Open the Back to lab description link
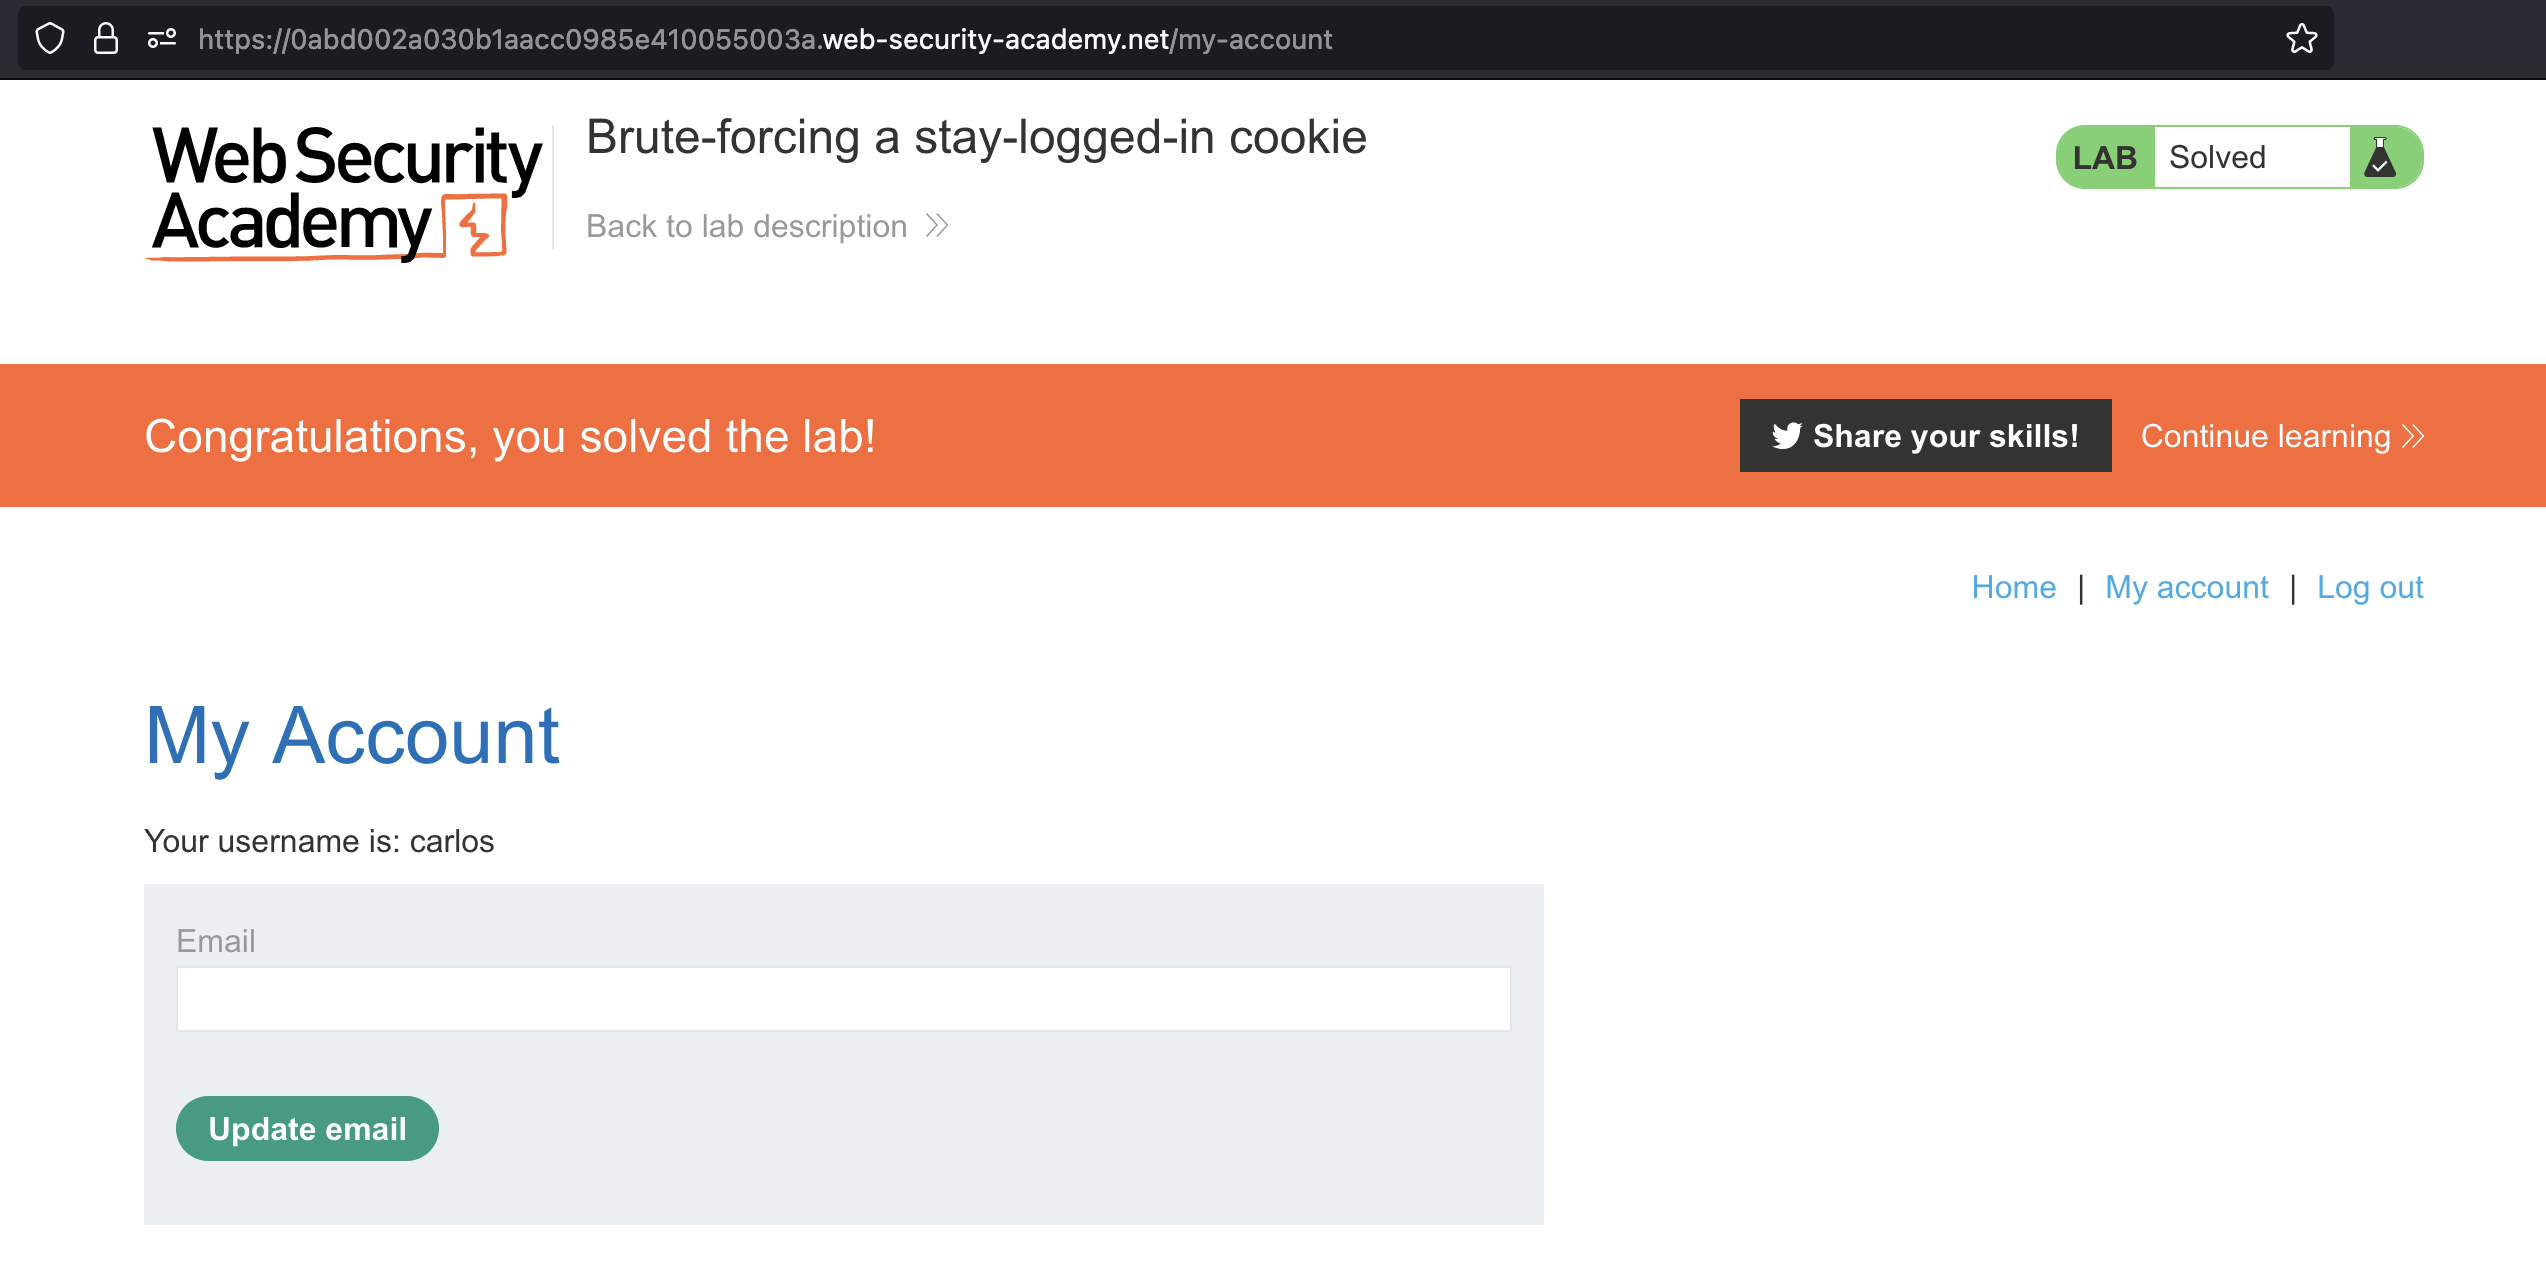2546x1268 pixels. (746, 226)
